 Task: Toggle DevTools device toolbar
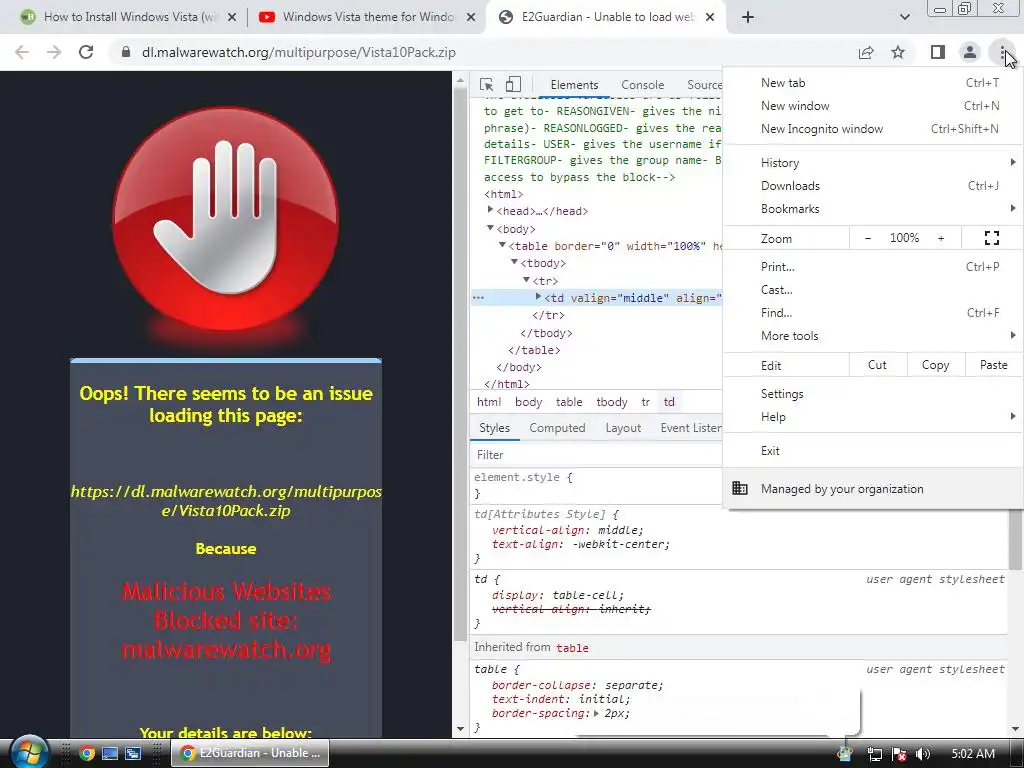point(513,85)
